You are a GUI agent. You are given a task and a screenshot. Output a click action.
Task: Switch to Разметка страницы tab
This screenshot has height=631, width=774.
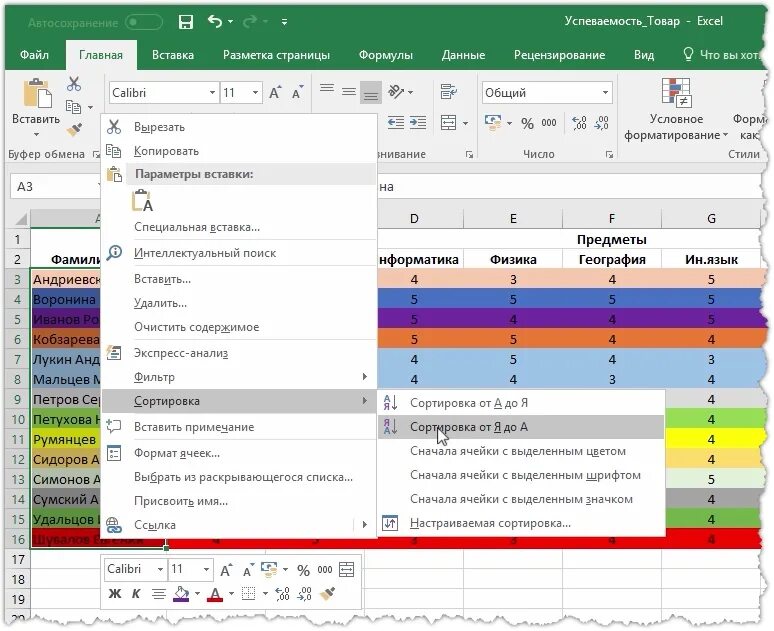tap(276, 55)
